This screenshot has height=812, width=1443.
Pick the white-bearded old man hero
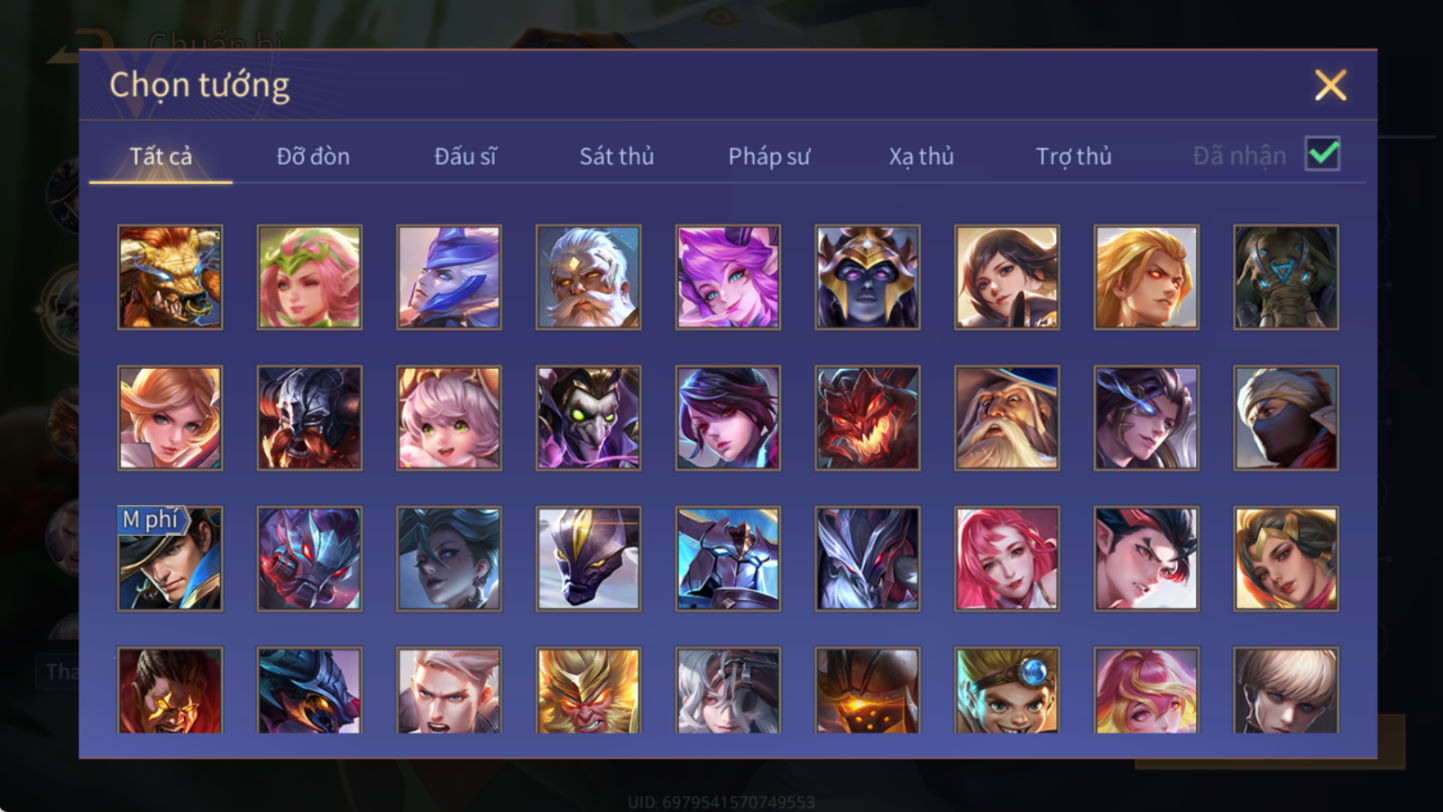pos(588,277)
